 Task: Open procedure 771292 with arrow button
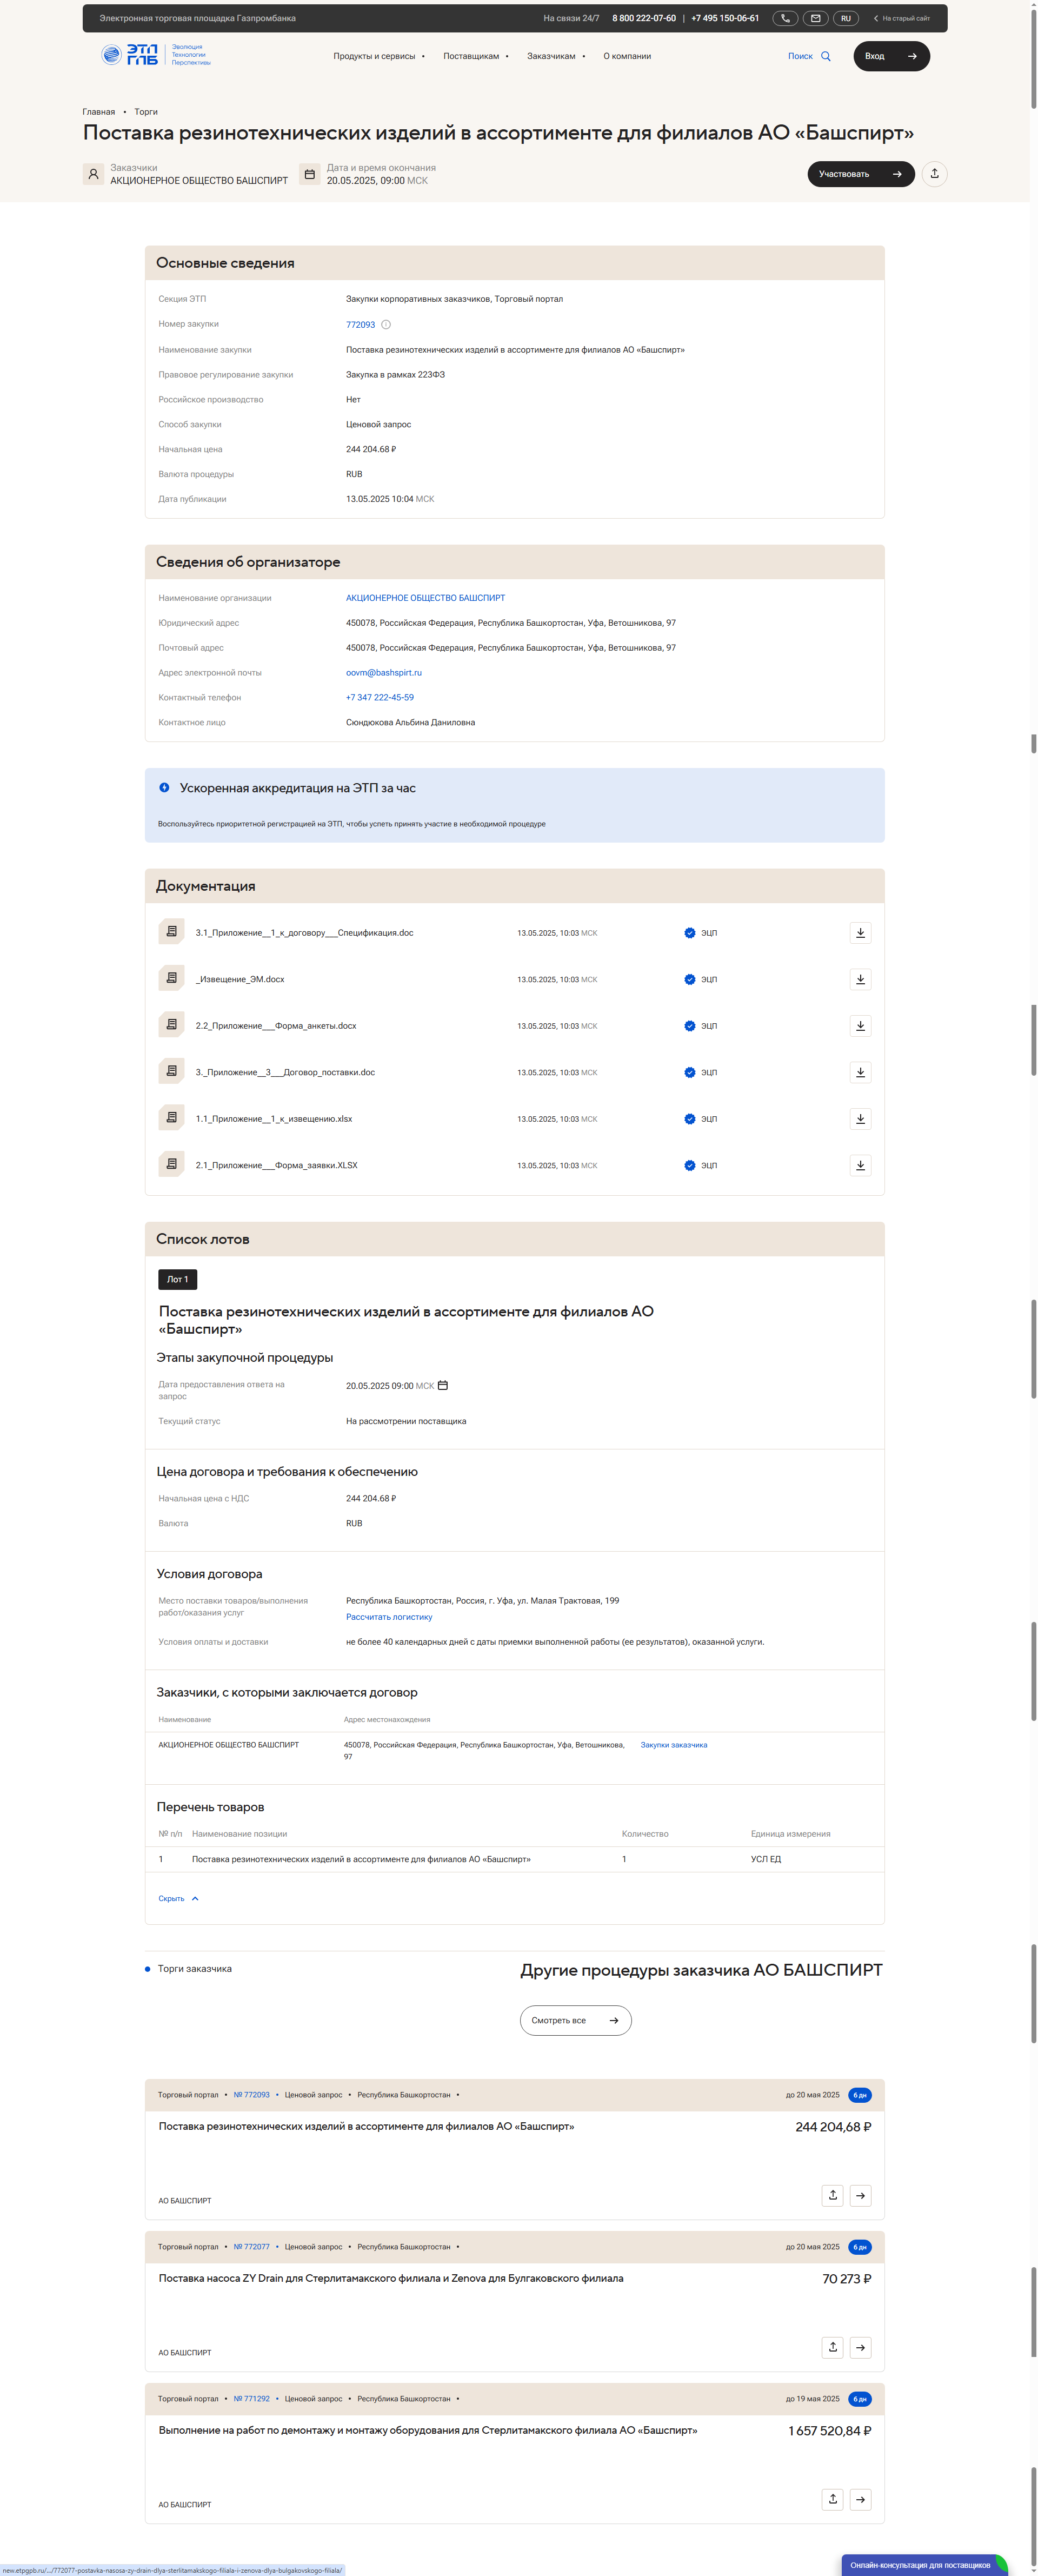[x=860, y=2499]
